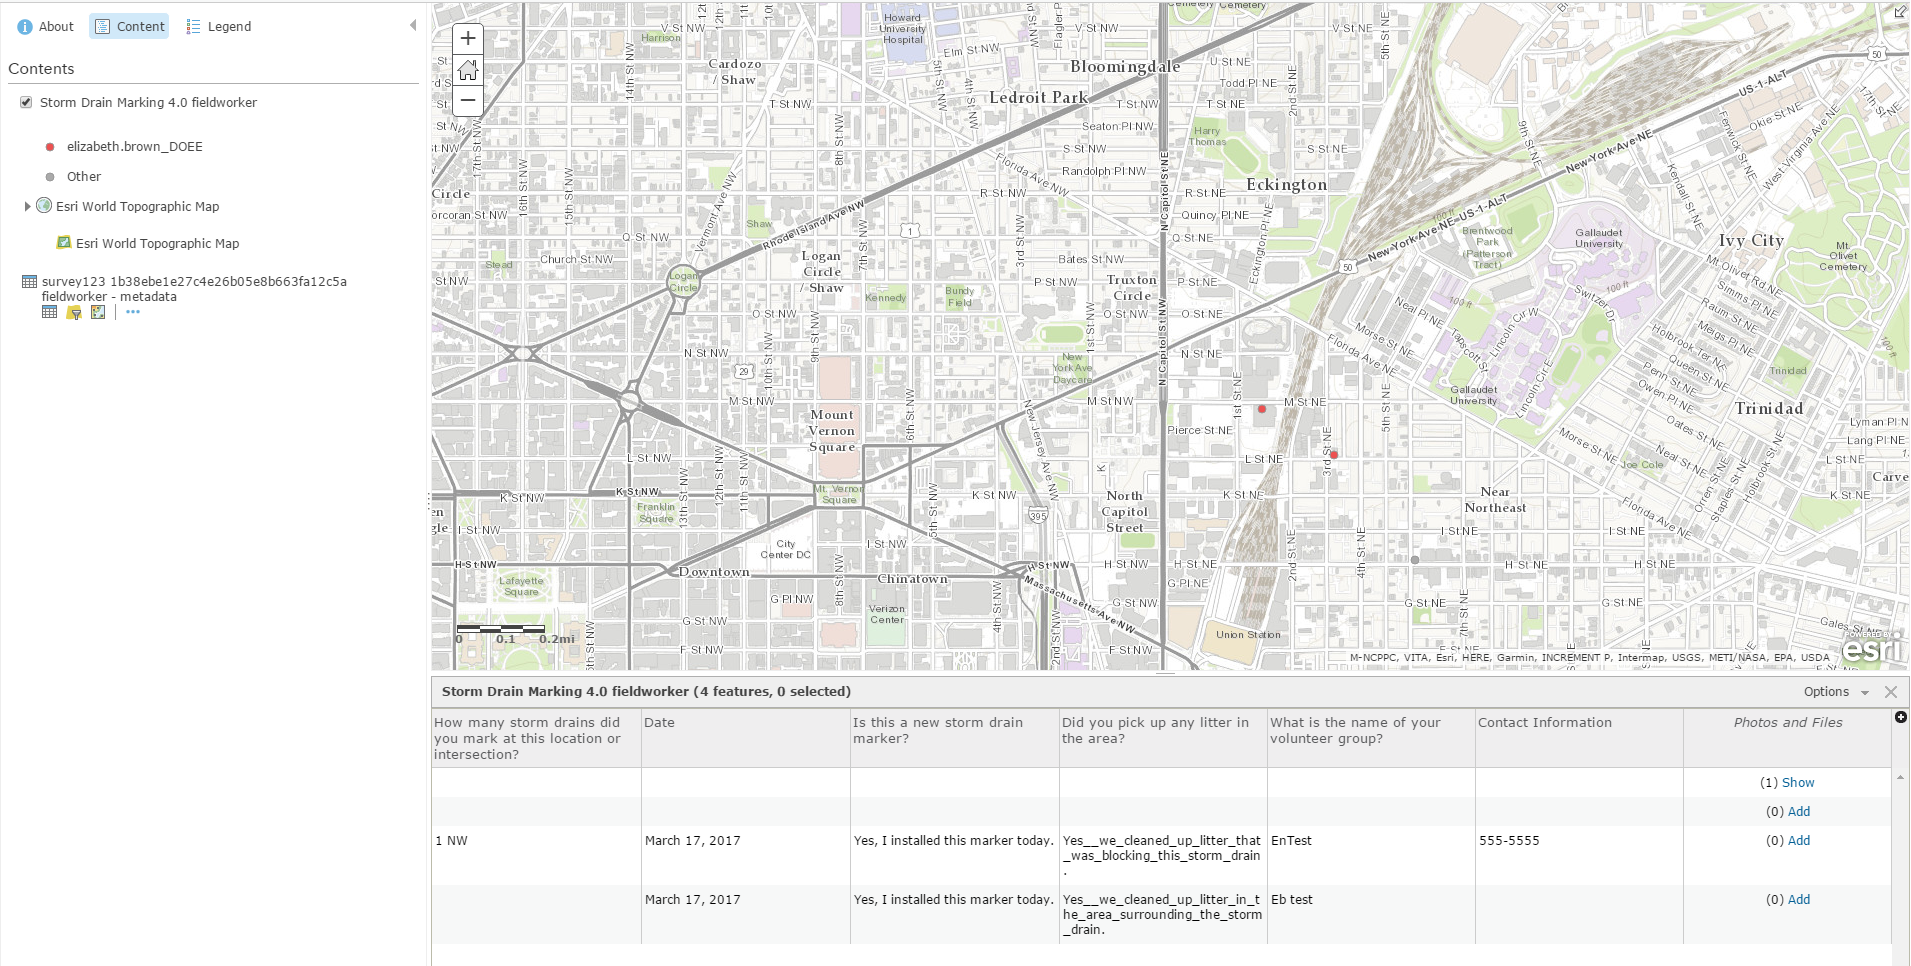Zoom out of the map
1911x966 pixels.
468,100
